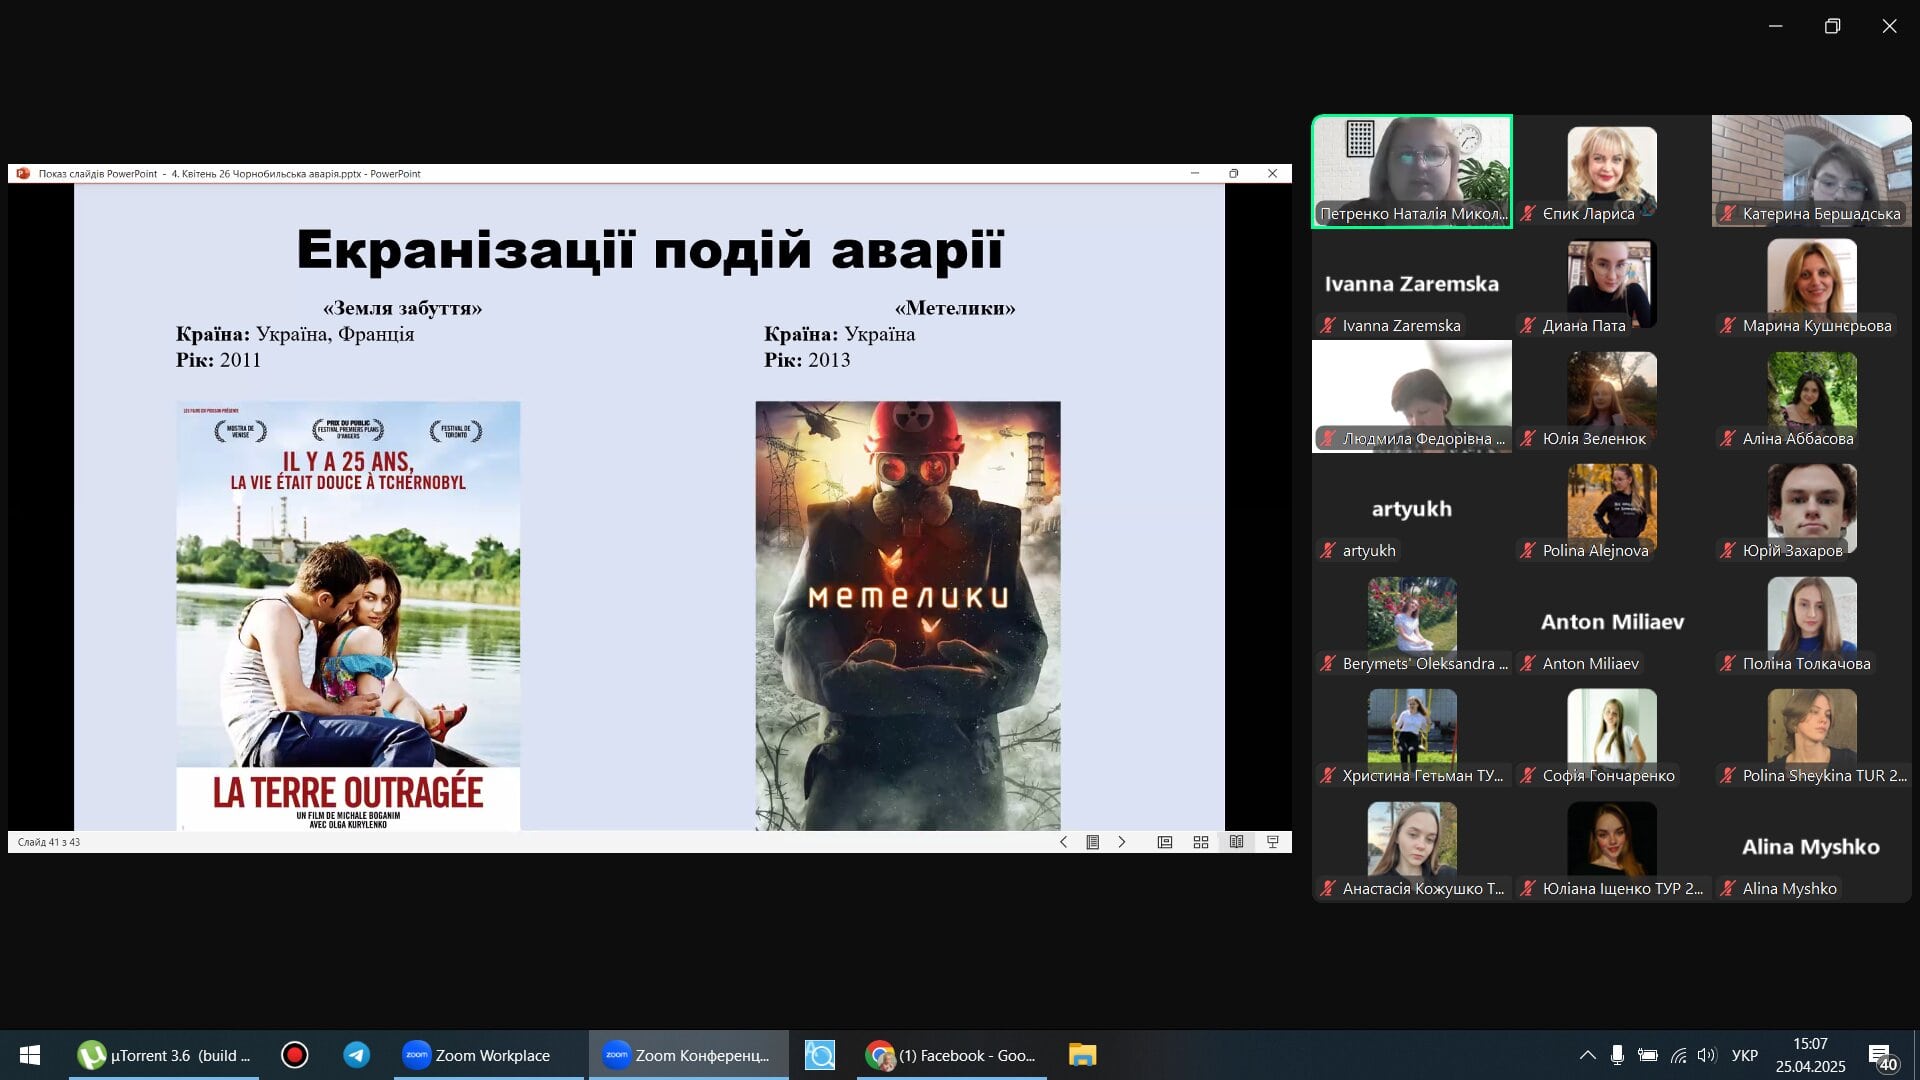The width and height of the screenshot is (1920, 1080).
Task: Select Єпик Лариса participant tile
Action: click(x=1612, y=171)
